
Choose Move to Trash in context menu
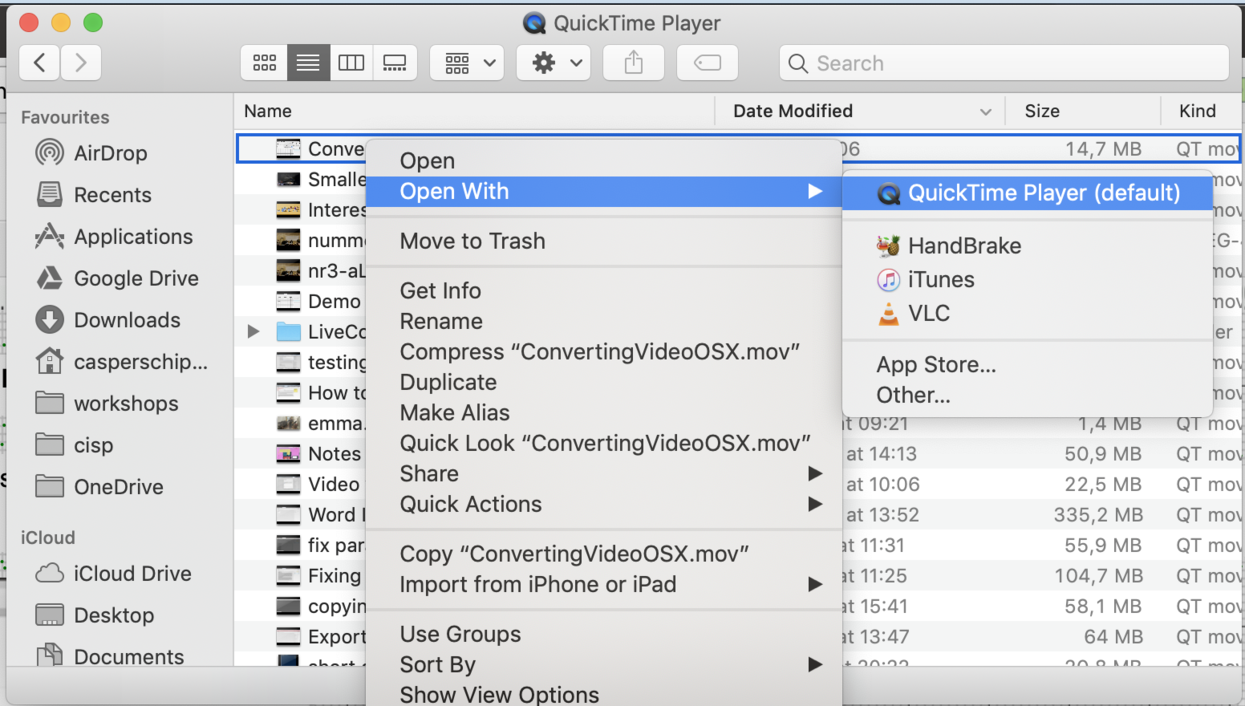tap(472, 241)
